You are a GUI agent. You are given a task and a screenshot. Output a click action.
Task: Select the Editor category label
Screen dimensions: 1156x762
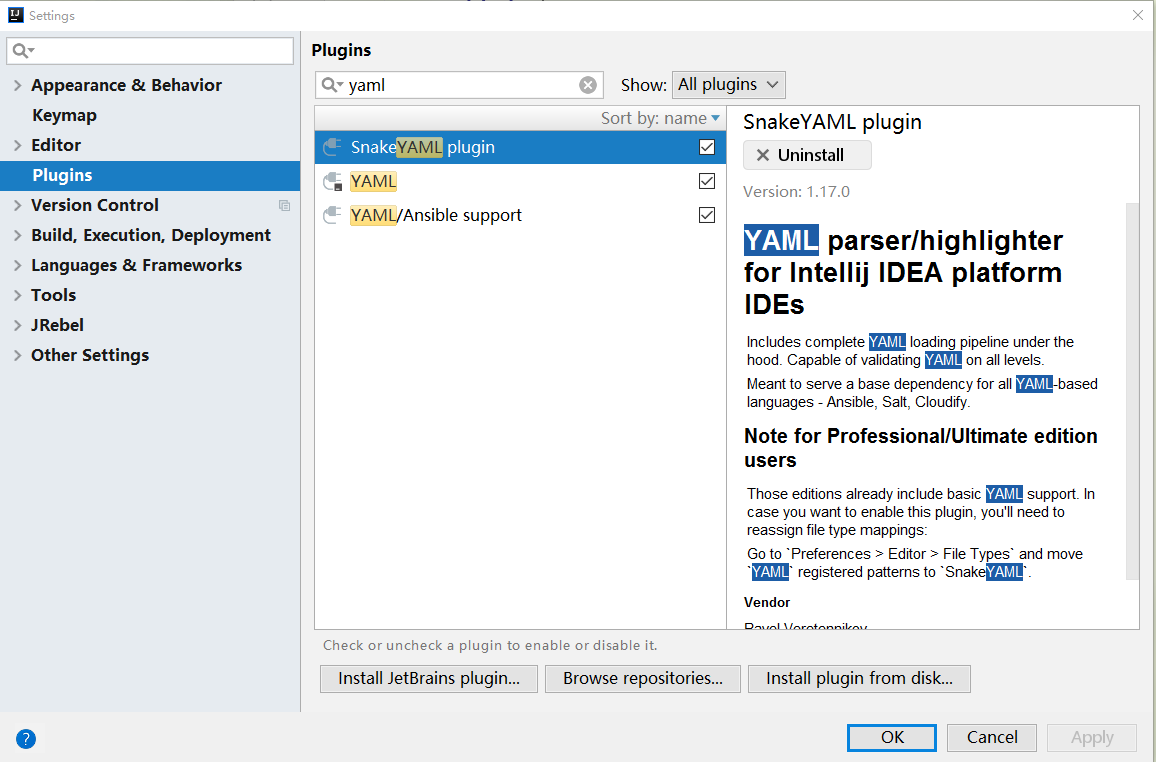point(56,145)
